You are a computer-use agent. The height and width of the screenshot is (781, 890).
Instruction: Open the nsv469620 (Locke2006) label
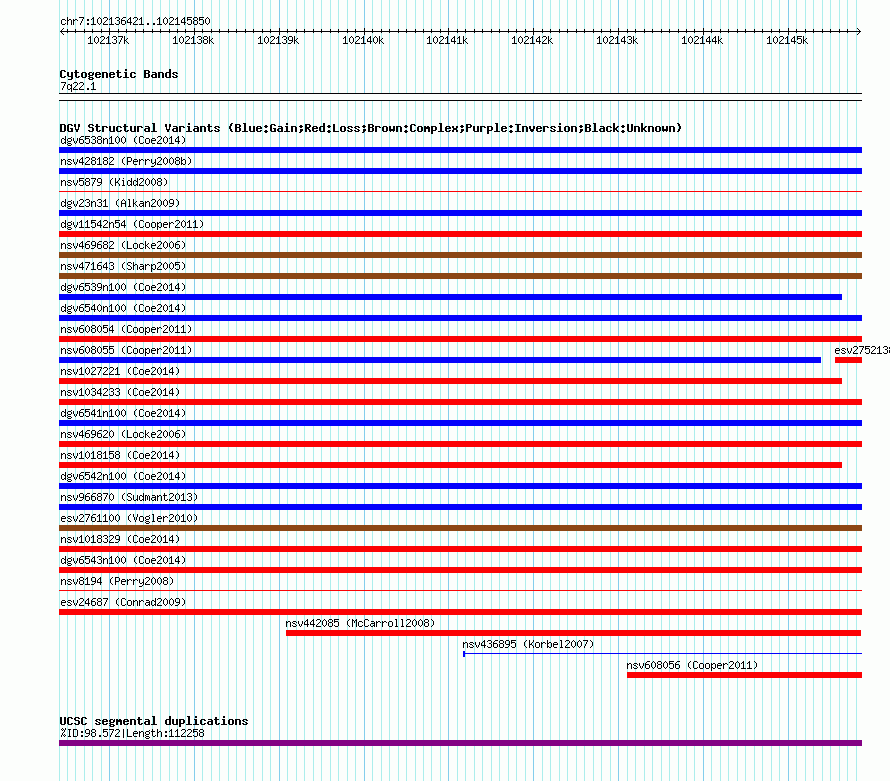coord(123,434)
